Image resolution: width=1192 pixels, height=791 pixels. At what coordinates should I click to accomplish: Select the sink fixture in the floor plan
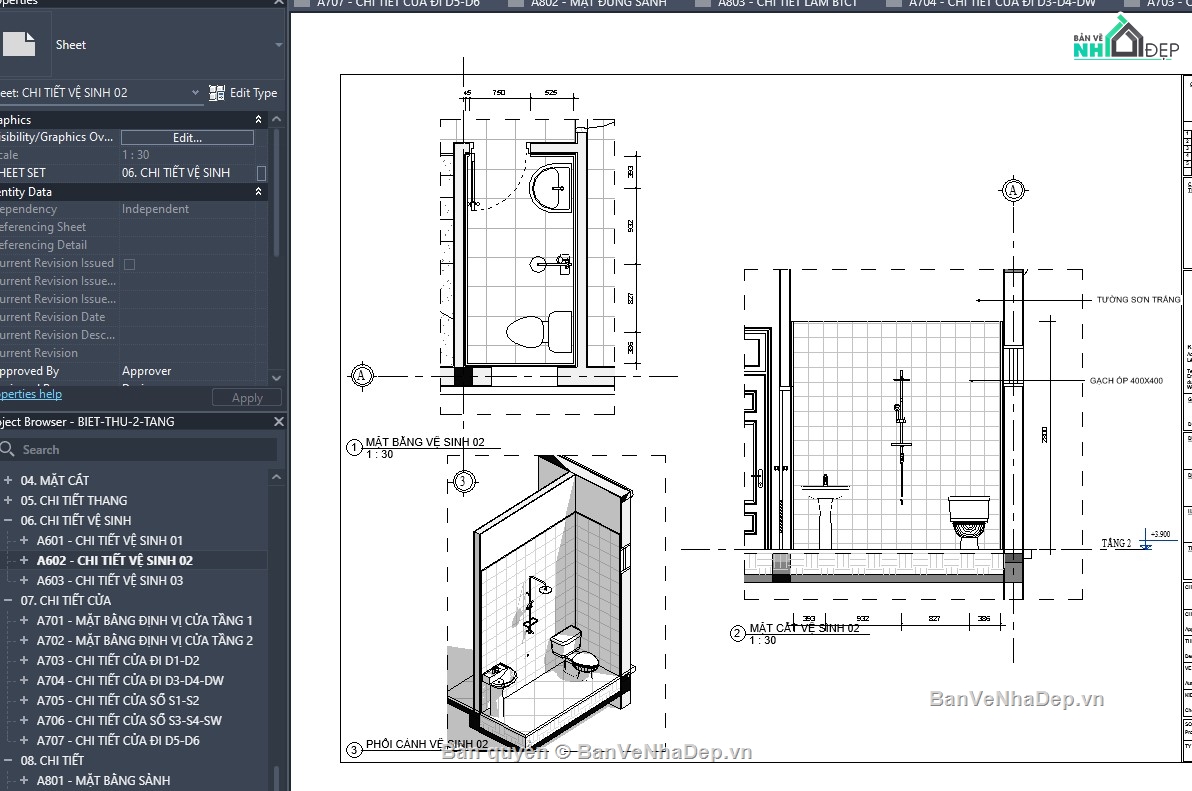550,187
